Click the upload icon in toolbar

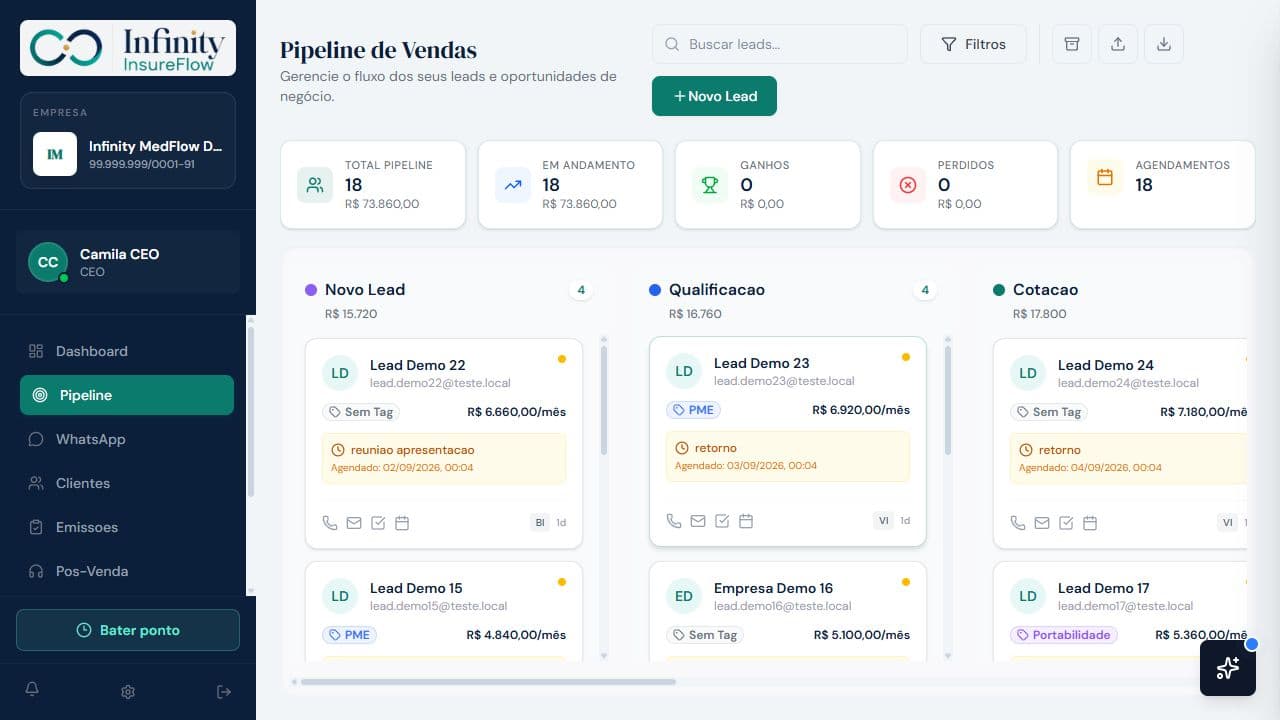click(x=1118, y=44)
